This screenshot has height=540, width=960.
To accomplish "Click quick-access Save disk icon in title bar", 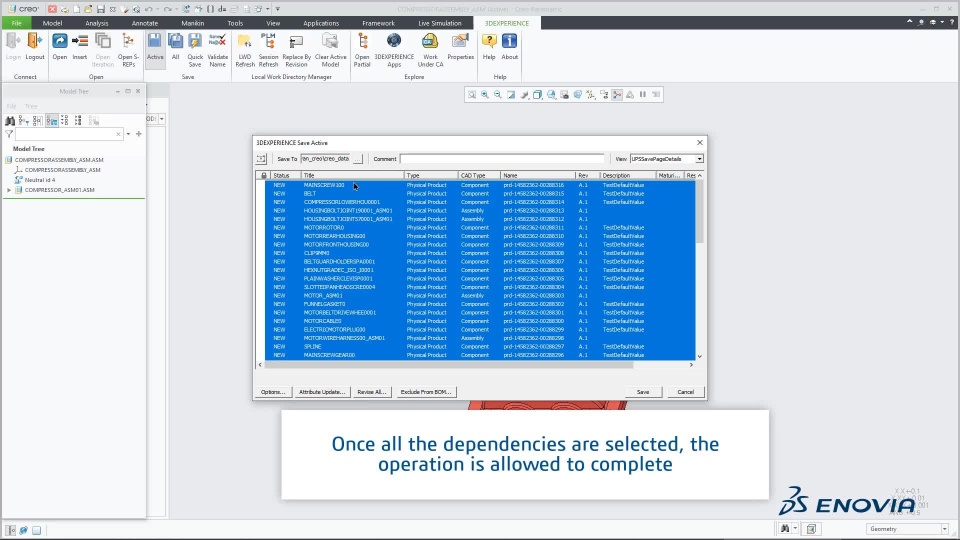I will (x=100, y=9).
